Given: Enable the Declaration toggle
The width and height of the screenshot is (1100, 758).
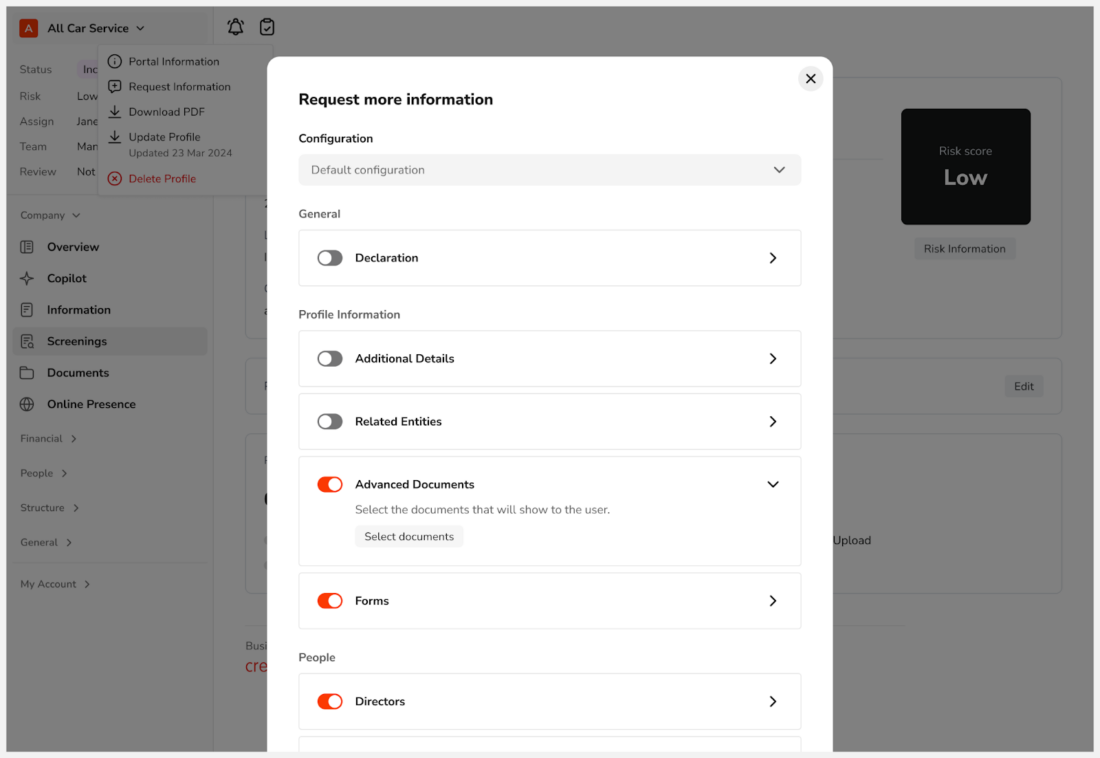Looking at the screenshot, I should (x=330, y=258).
